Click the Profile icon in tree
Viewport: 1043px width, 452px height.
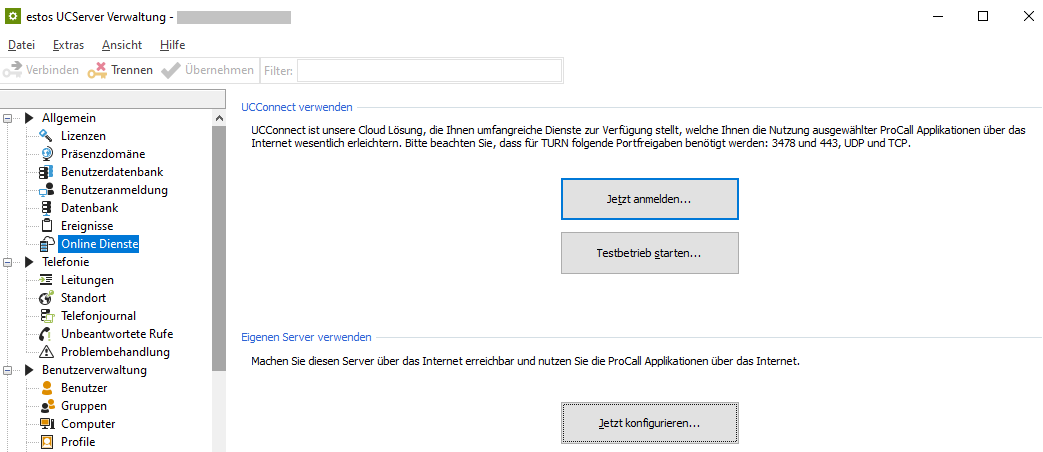(47, 441)
